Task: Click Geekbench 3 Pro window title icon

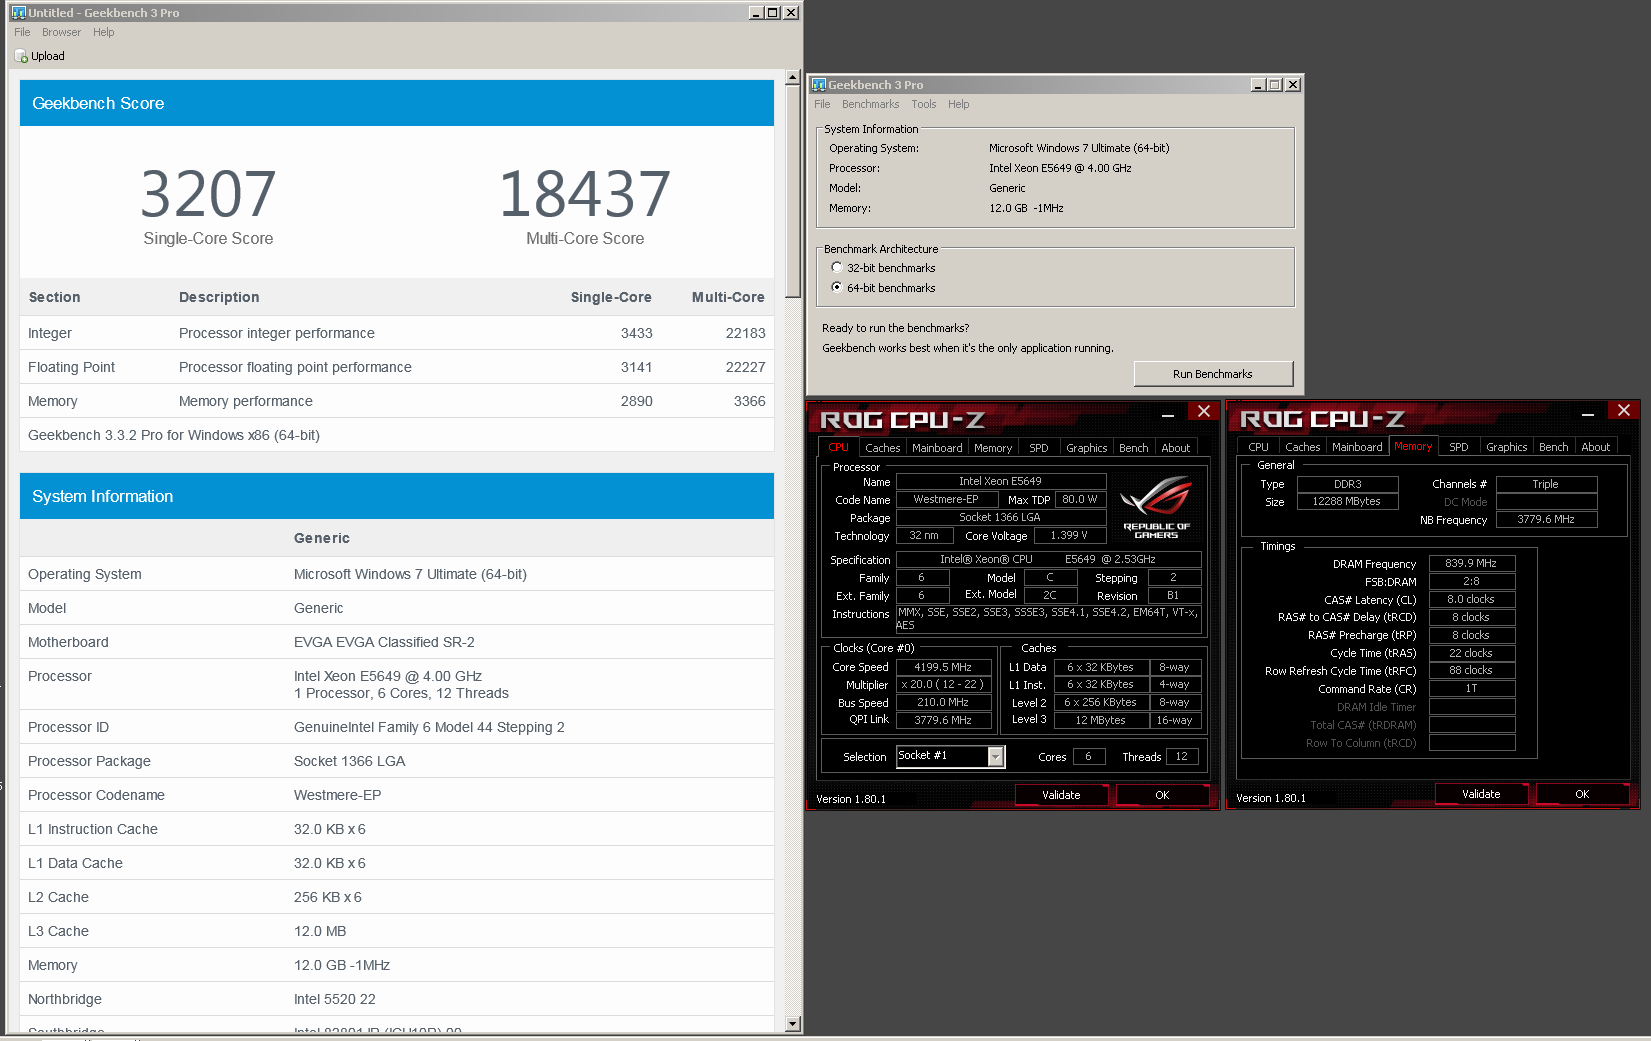Action: coord(818,85)
